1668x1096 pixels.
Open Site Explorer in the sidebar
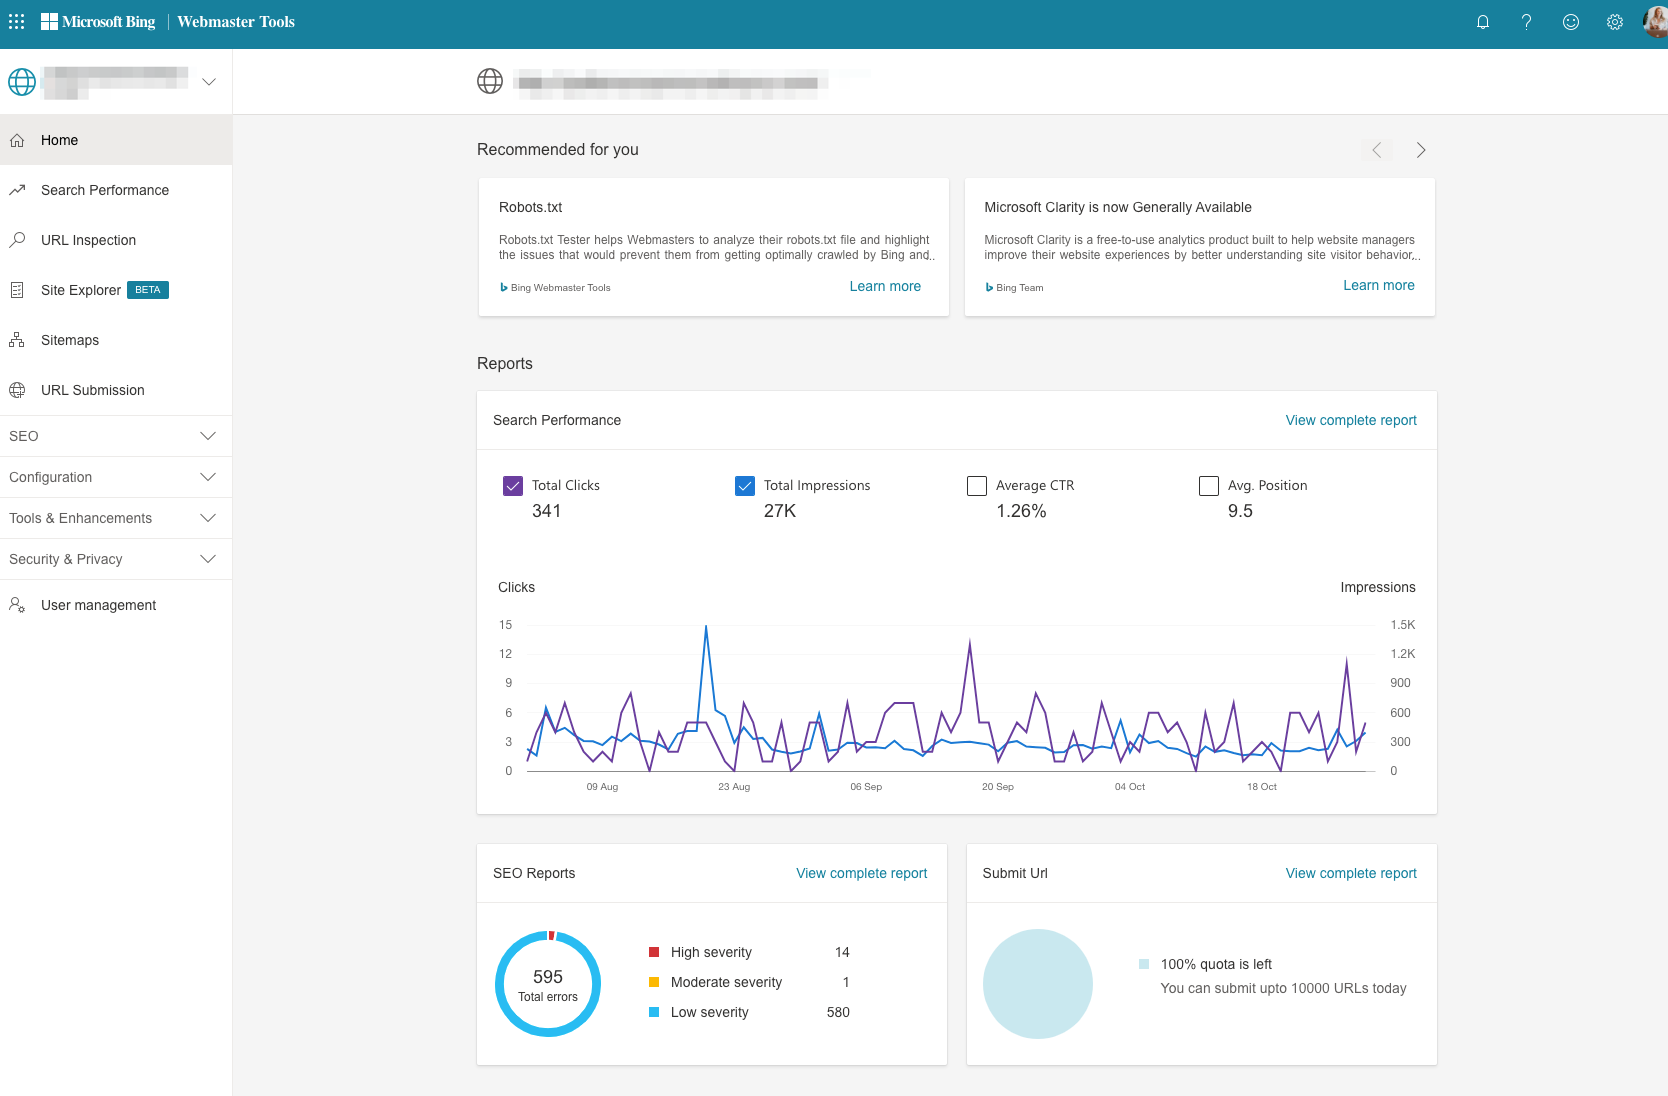[80, 290]
